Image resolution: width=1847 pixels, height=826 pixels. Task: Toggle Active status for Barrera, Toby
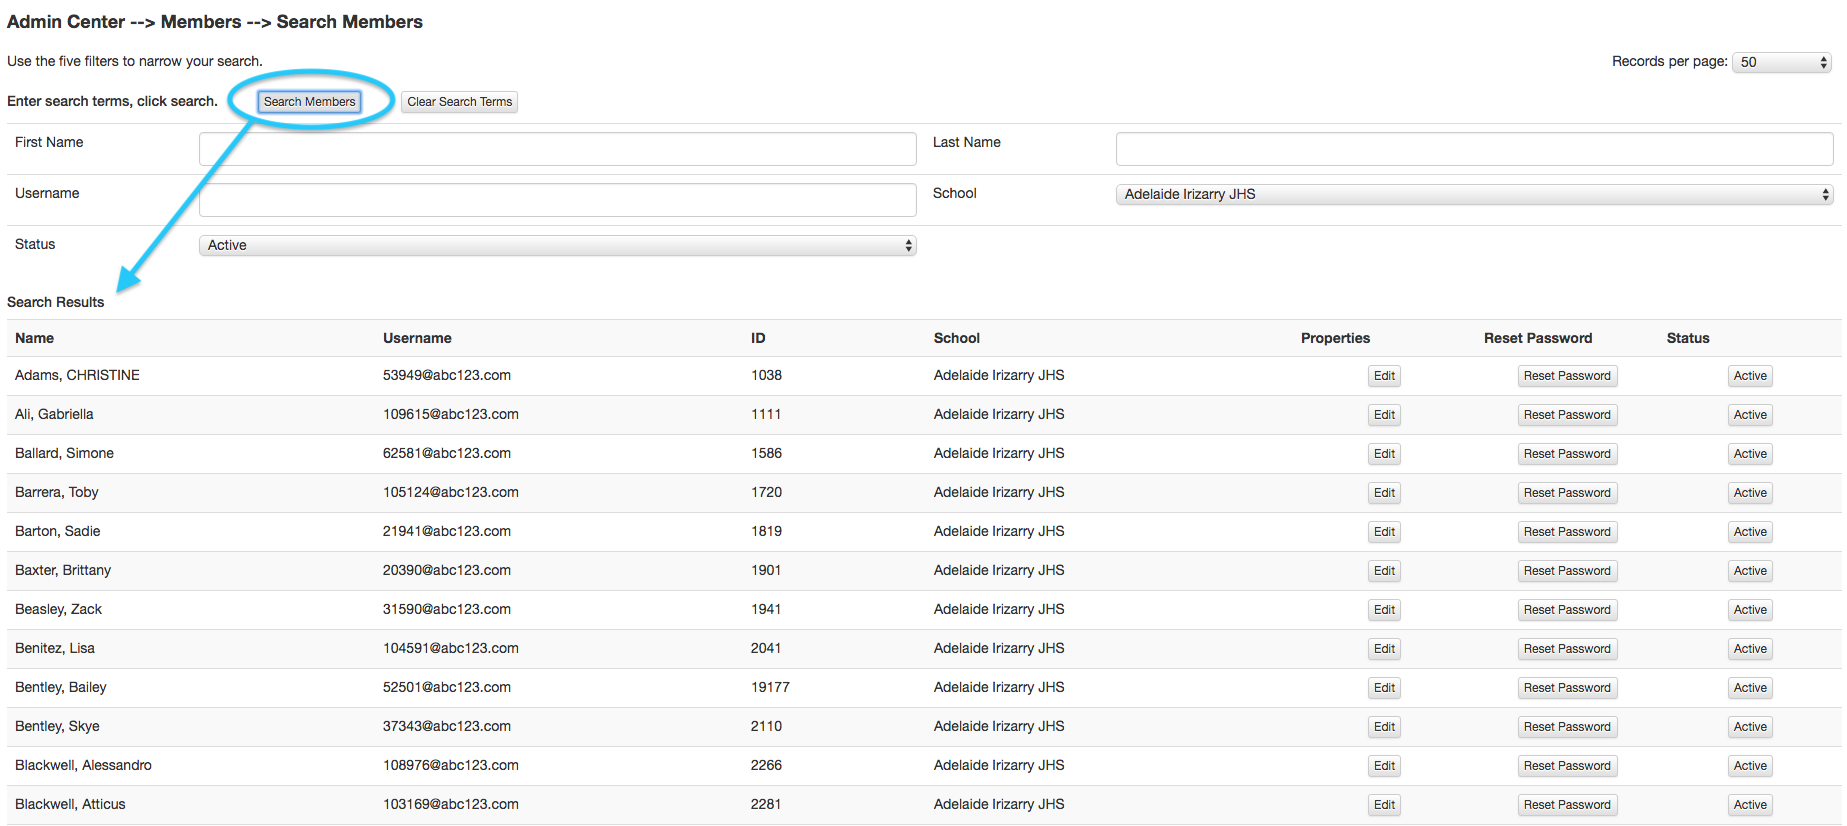pyautogui.click(x=1750, y=493)
